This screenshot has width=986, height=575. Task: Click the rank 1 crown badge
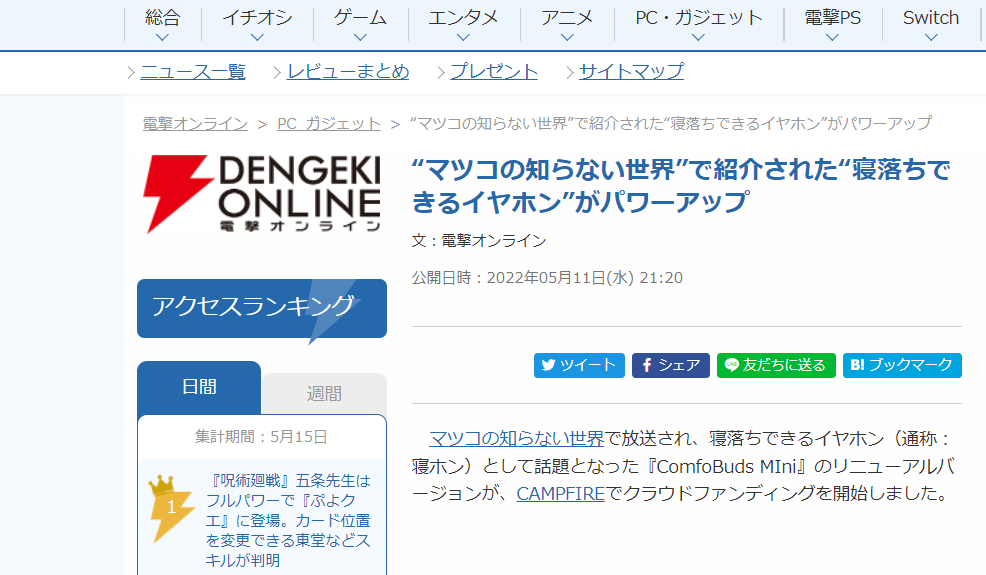click(x=170, y=507)
